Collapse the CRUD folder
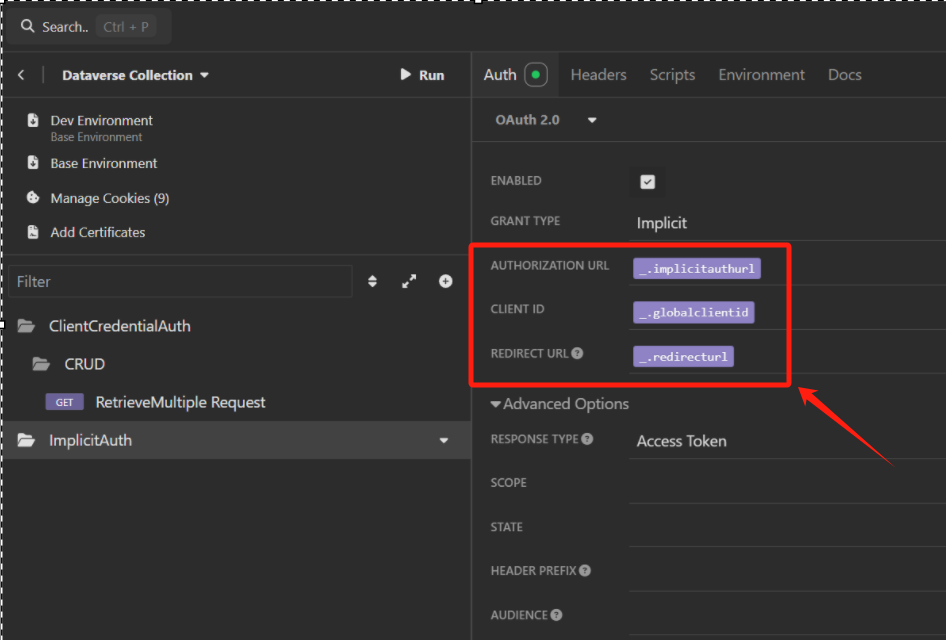946x640 pixels. 84,364
